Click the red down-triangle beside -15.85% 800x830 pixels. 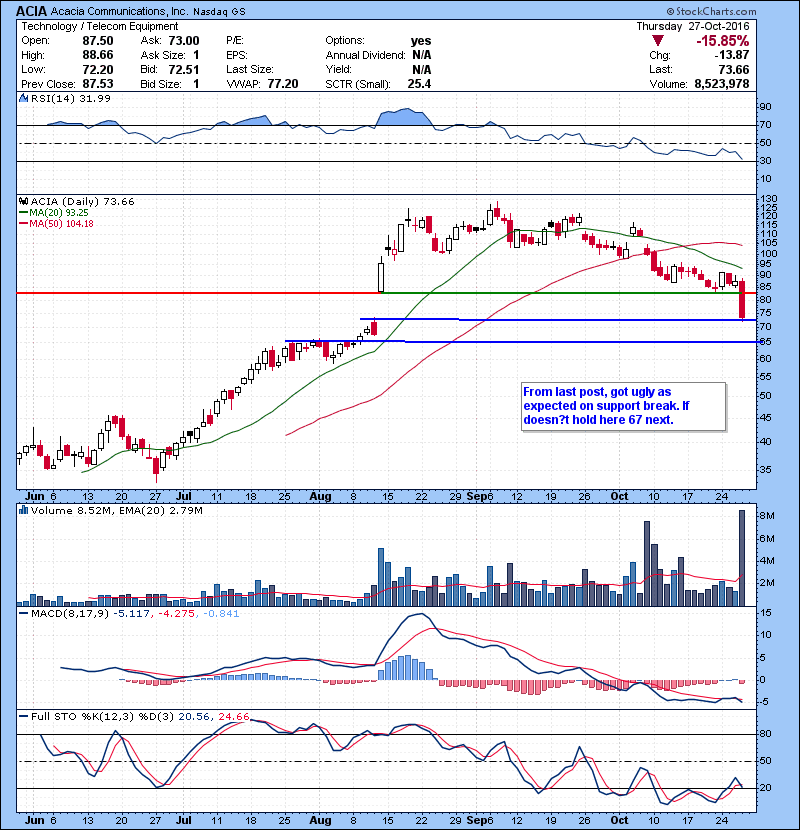coord(658,41)
